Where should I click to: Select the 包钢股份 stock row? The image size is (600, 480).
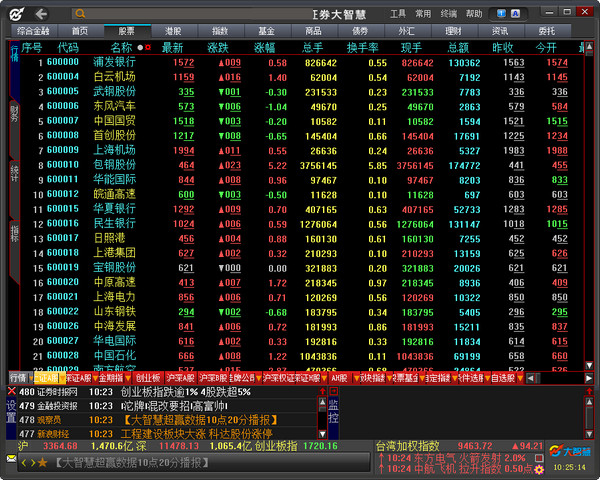[302, 165]
